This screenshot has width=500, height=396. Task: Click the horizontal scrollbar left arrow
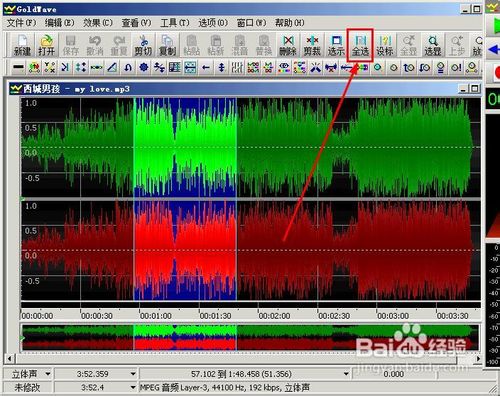pos(9,359)
